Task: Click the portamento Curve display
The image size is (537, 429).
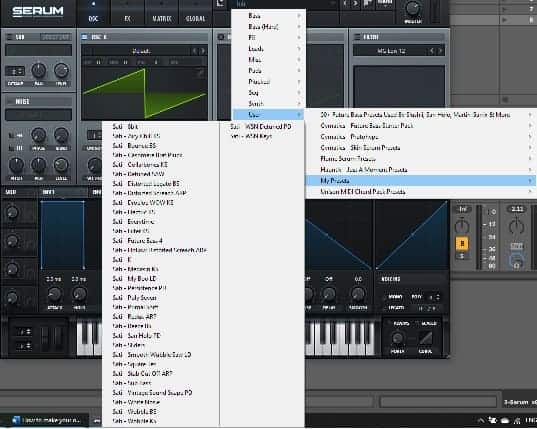Action: [425, 338]
